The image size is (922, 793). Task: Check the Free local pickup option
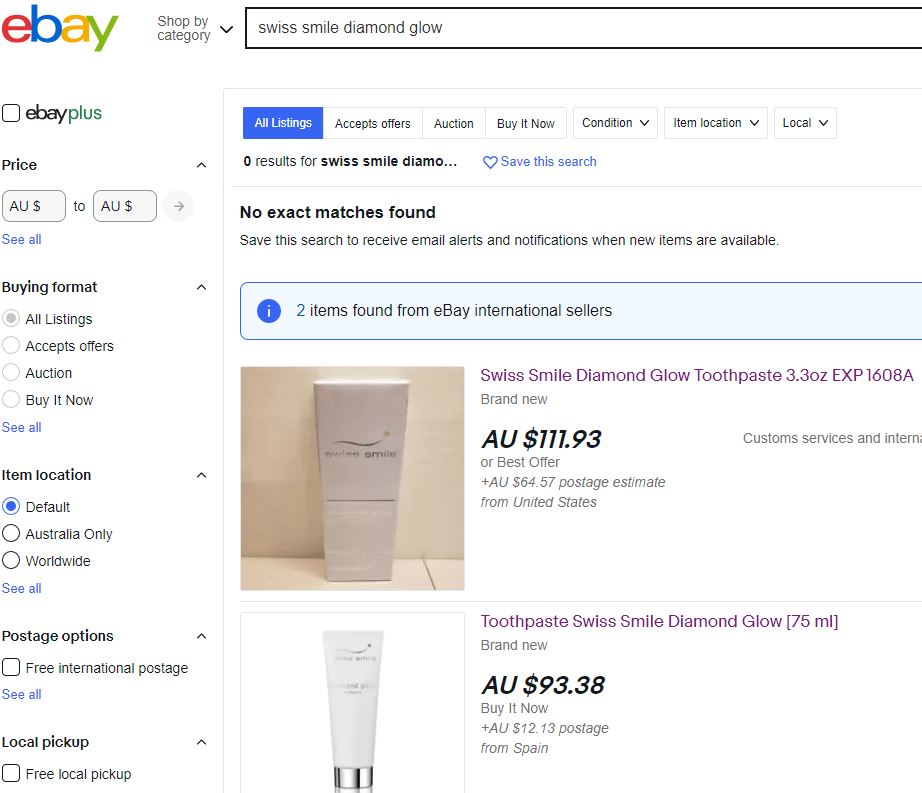[11, 773]
